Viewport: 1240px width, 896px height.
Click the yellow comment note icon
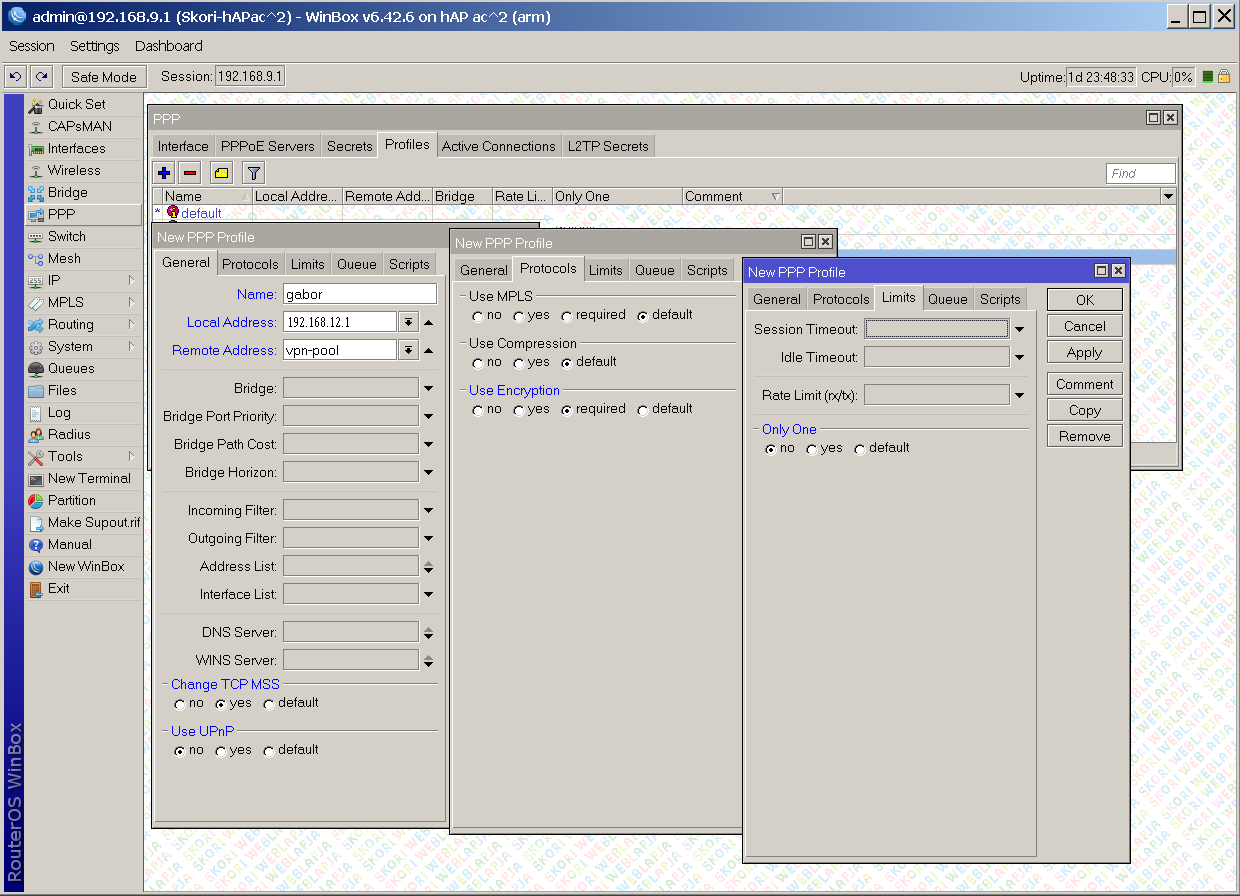pos(222,173)
